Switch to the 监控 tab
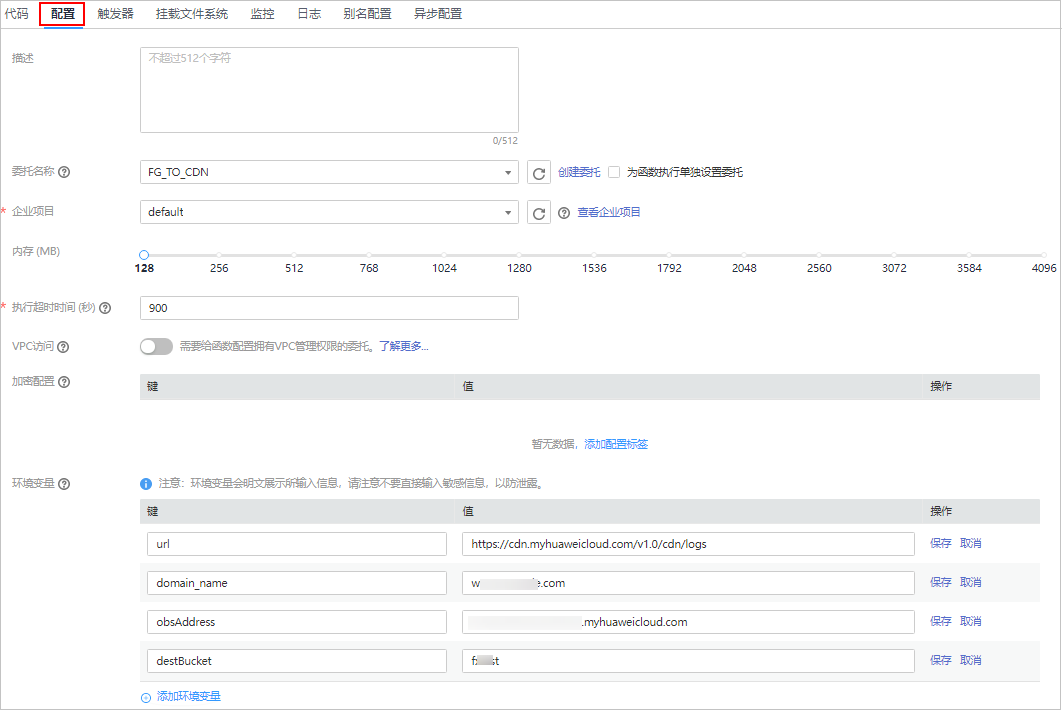This screenshot has height=711, width=1062. [x=262, y=14]
